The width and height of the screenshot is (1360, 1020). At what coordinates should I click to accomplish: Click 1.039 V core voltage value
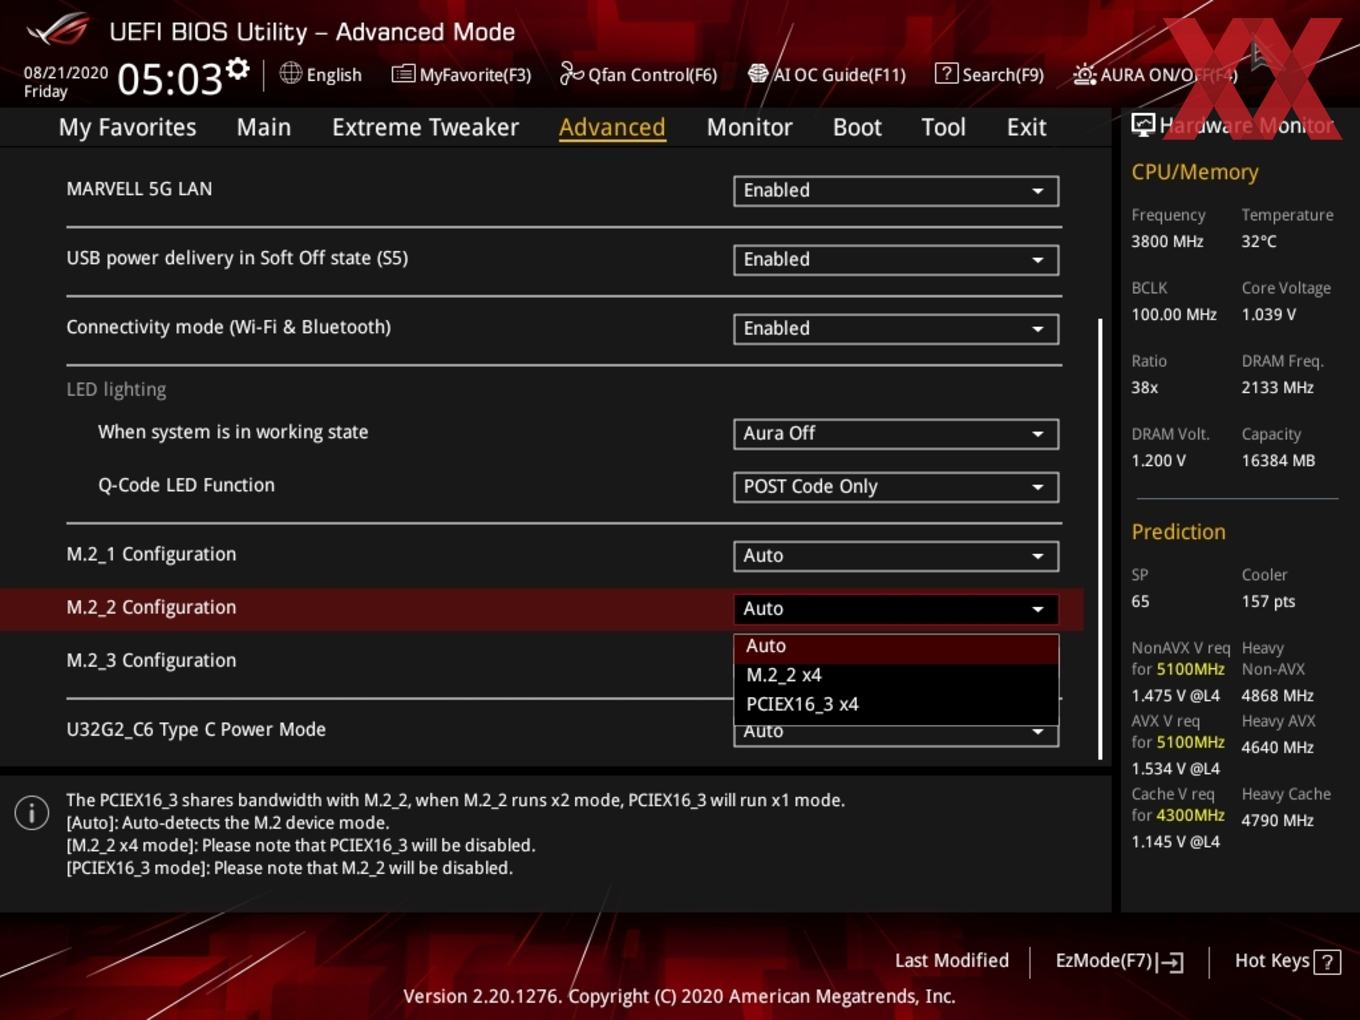coord(1268,315)
